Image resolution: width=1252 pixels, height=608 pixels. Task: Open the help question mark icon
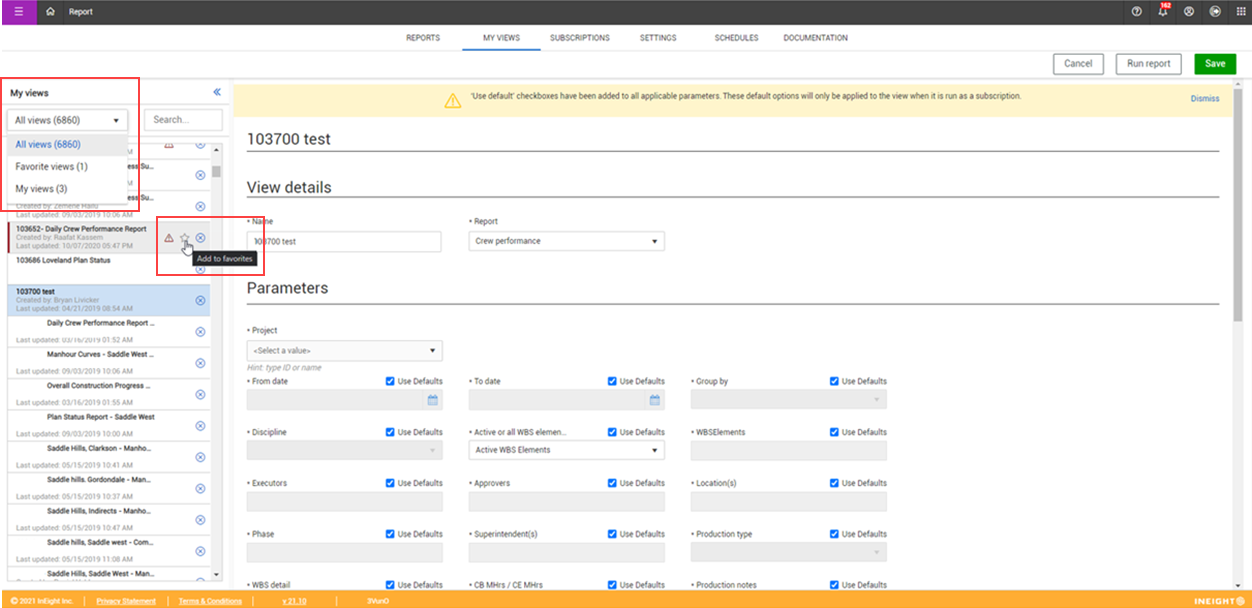point(1136,12)
